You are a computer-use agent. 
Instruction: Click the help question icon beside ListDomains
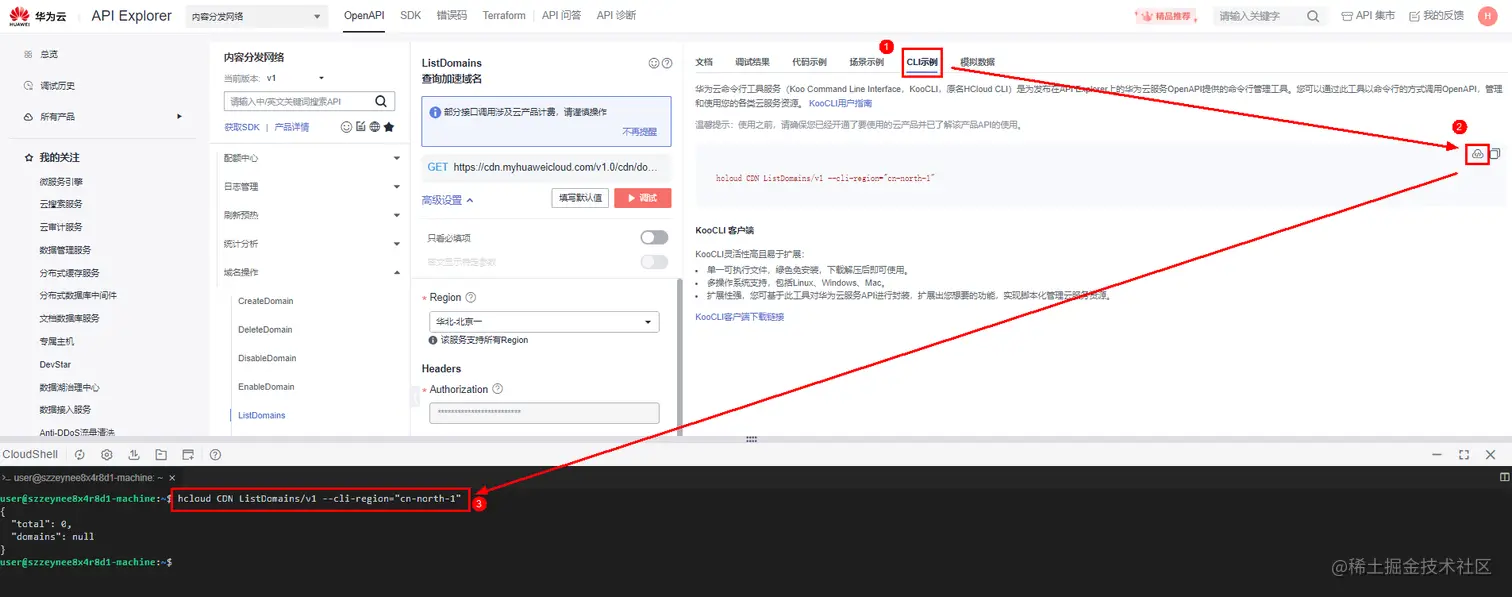tap(667, 63)
